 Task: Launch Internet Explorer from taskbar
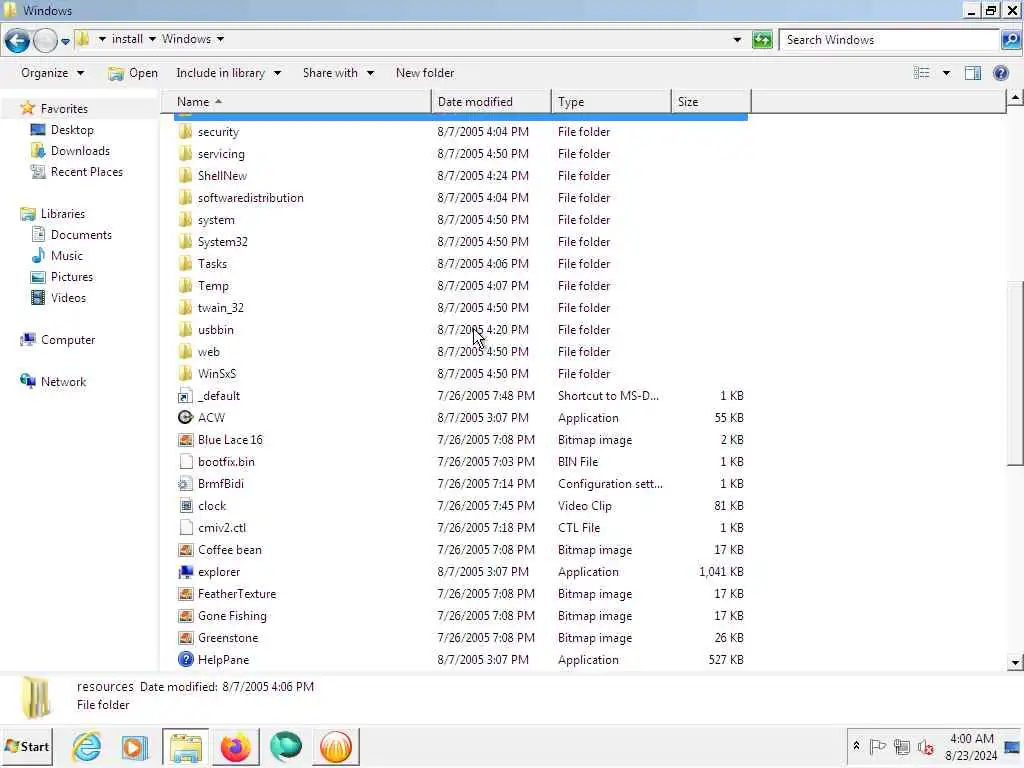(86, 746)
